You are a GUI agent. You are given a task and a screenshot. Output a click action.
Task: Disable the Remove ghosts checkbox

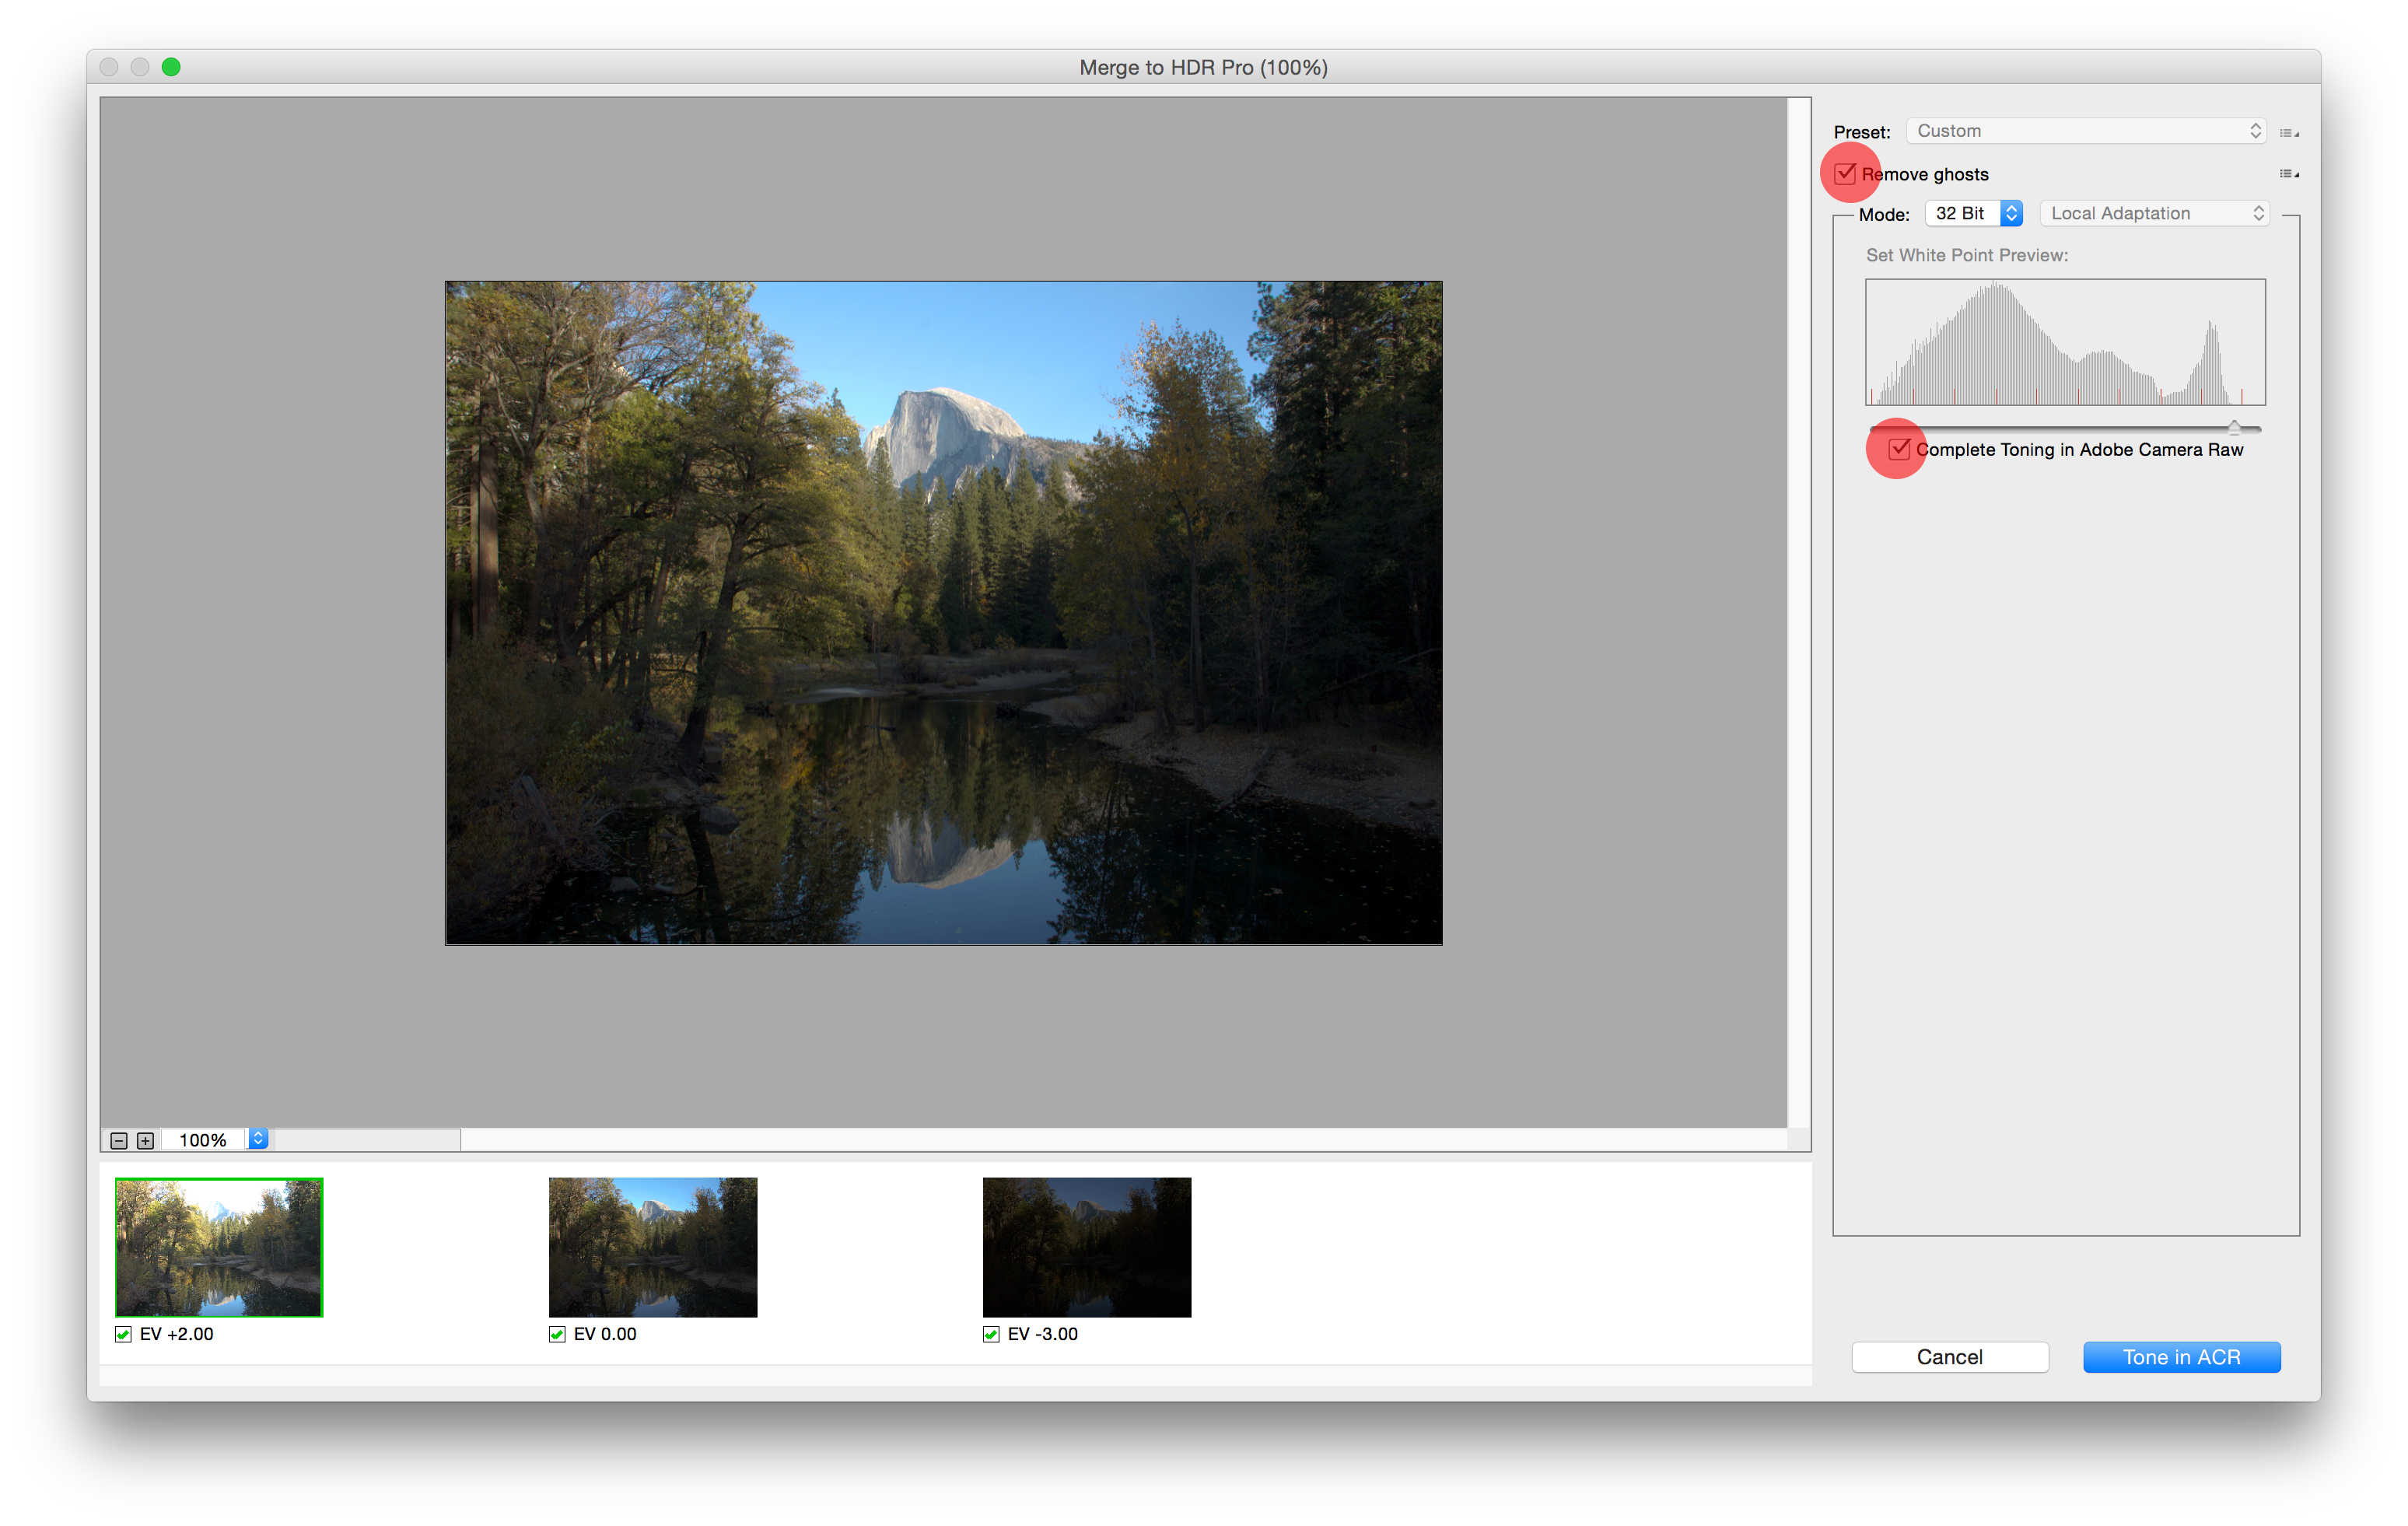(x=1846, y=174)
